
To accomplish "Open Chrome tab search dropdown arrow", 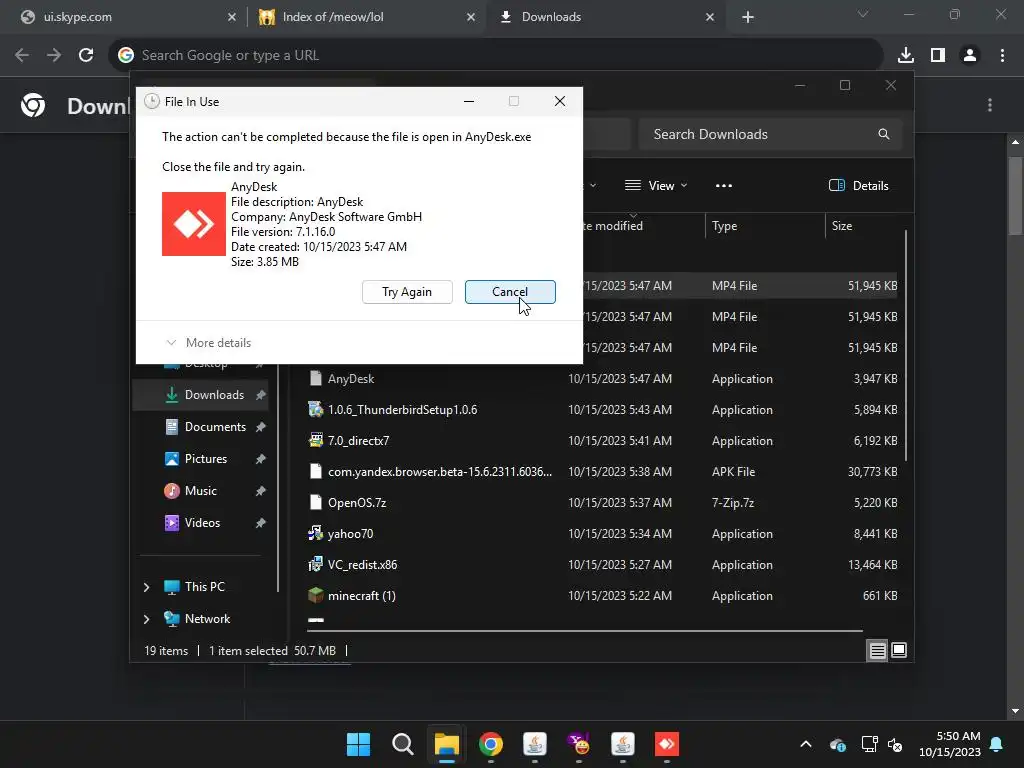I will click(863, 14).
